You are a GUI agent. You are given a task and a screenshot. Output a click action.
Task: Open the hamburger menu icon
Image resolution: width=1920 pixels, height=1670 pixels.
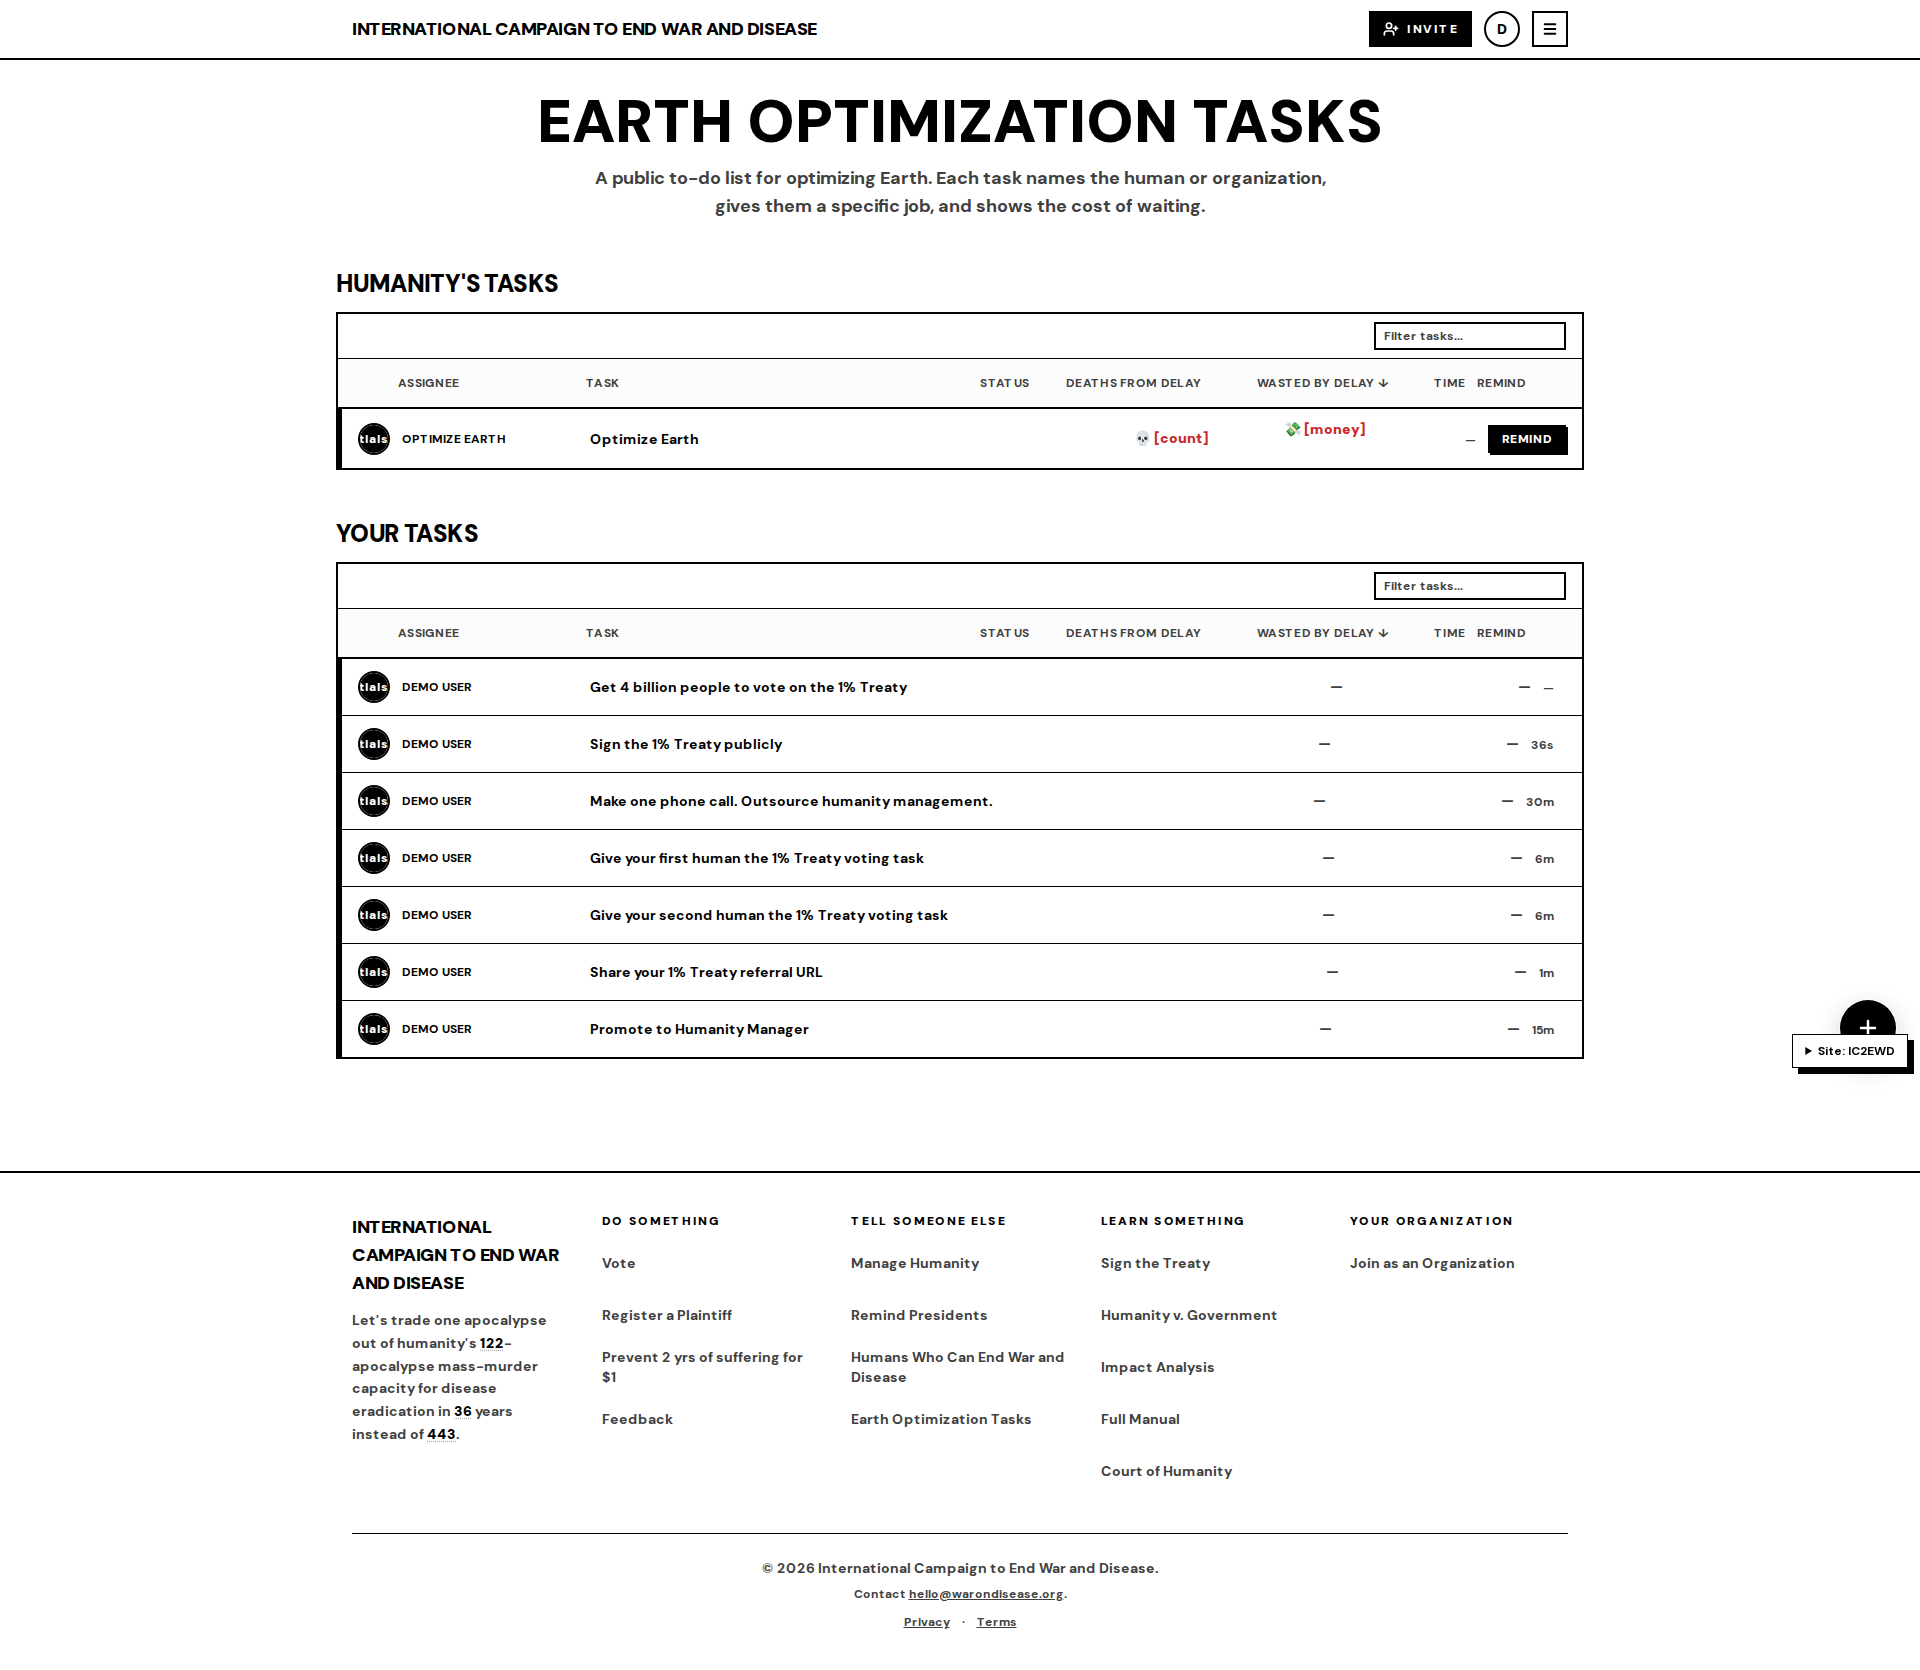tap(1549, 29)
